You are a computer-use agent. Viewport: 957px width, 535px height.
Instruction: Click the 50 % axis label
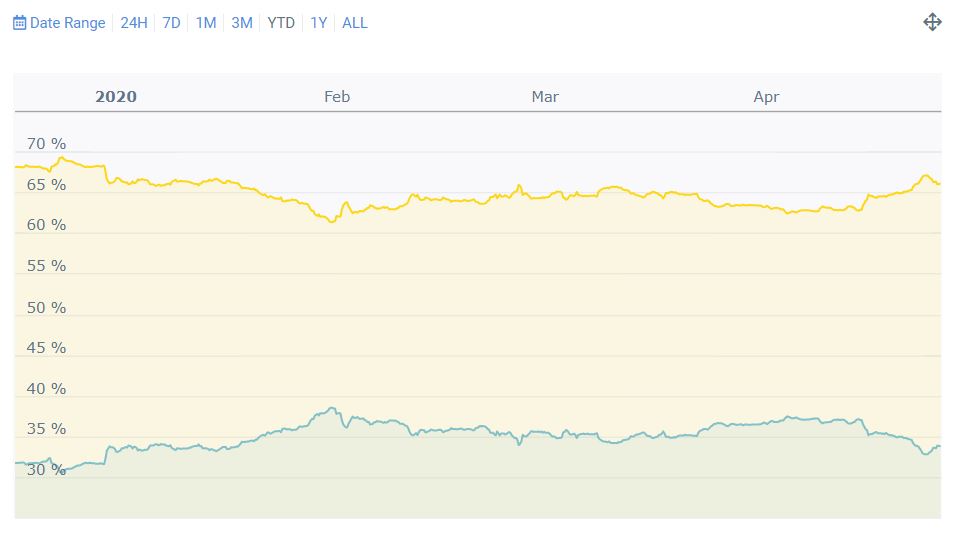click(x=46, y=307)
